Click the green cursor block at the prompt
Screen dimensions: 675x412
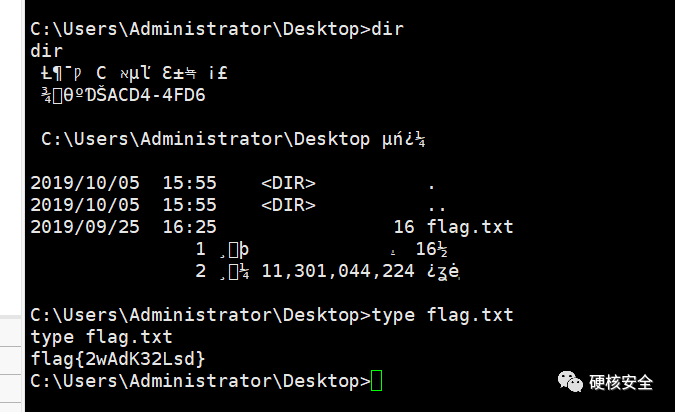point(376,381)
